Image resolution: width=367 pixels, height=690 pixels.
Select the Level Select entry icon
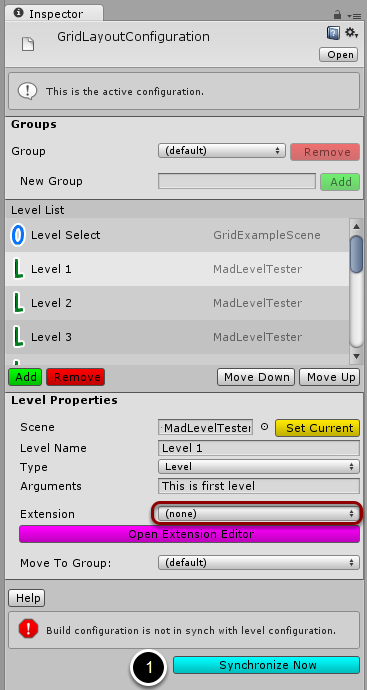(18, 235)
